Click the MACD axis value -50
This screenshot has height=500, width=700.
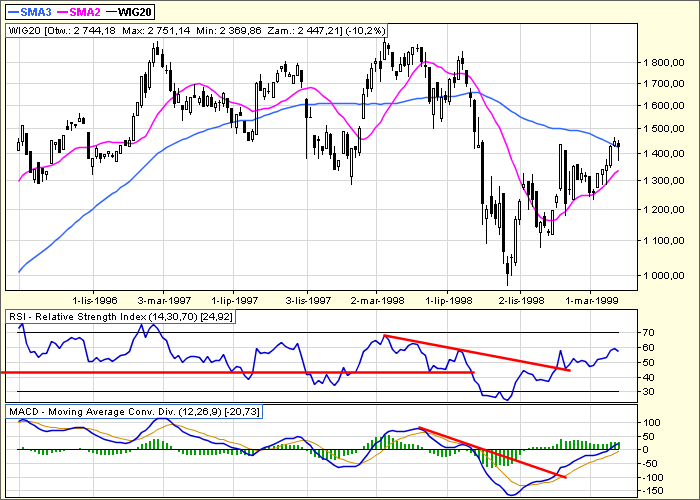click(x=652, y=463)
